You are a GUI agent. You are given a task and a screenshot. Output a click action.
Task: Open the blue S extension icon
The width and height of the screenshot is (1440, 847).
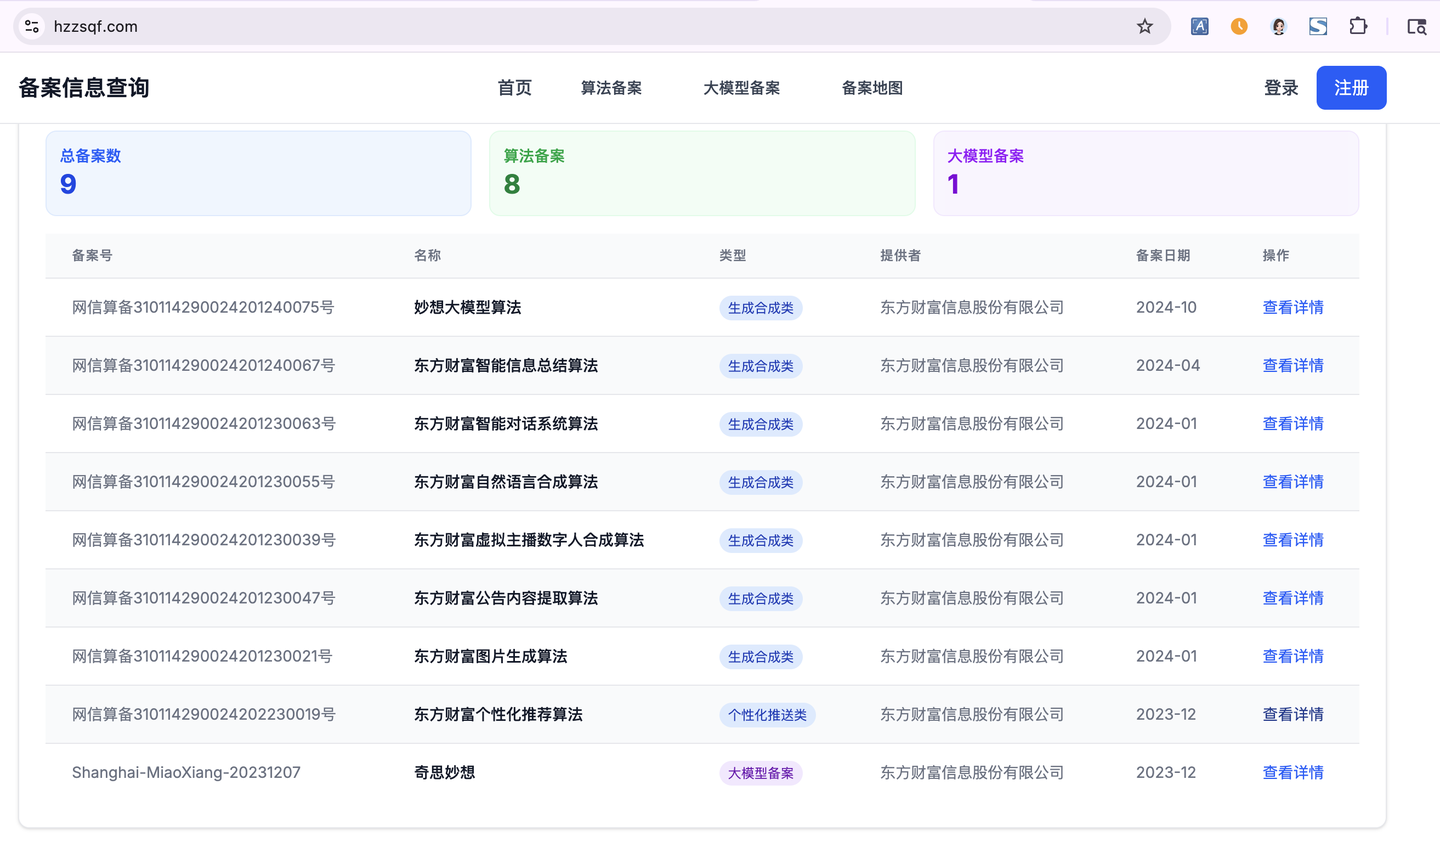coord(1318,27)
